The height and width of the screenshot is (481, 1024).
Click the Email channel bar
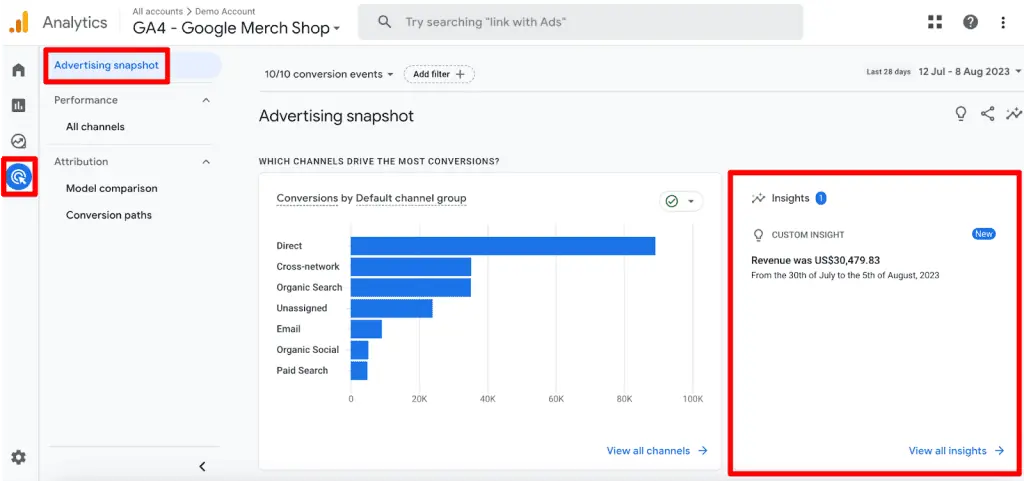pos(366,329)
